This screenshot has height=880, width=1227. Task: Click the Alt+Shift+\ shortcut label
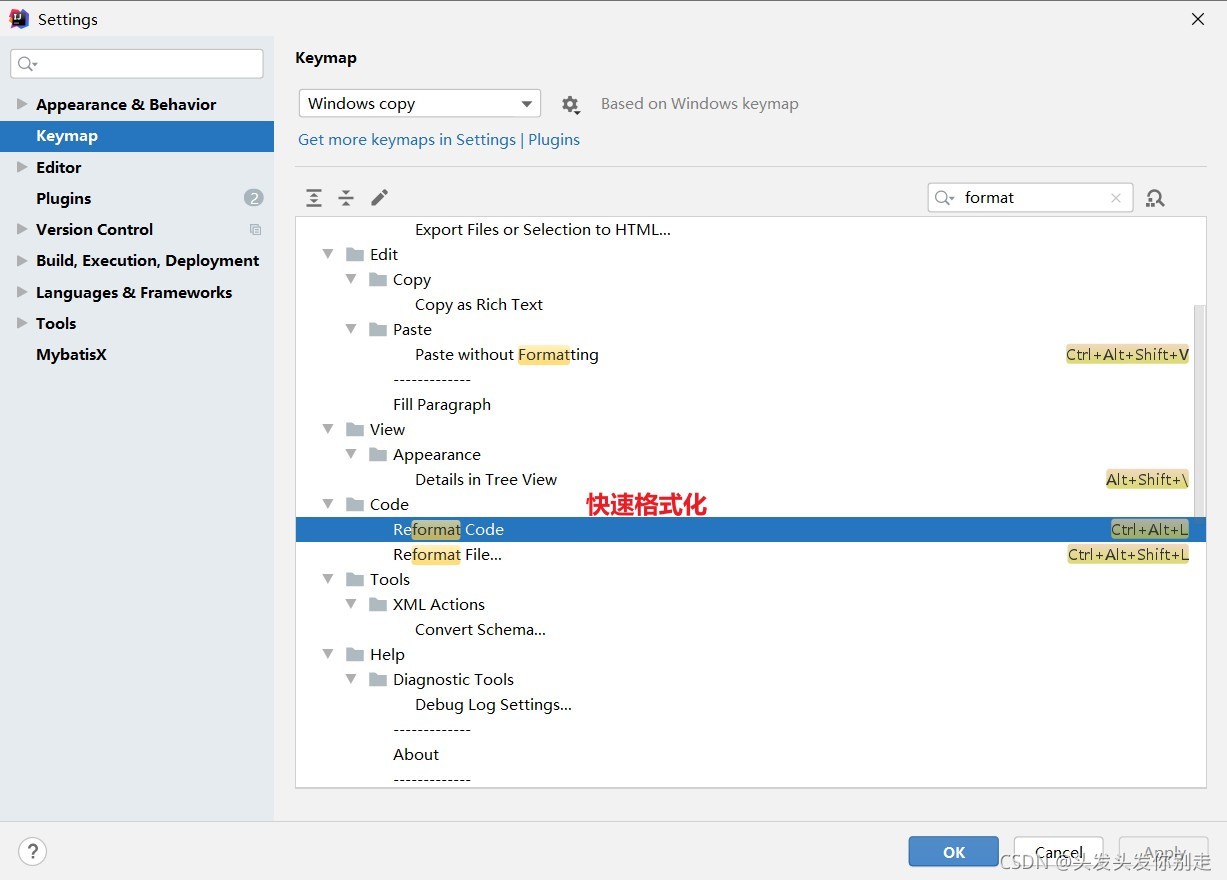click(x=1147, y=479)
